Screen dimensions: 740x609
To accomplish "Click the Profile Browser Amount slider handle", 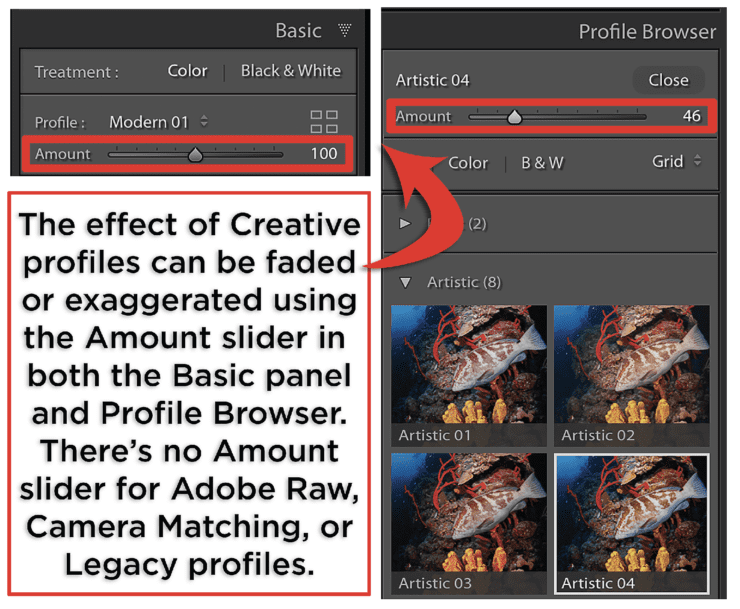I will point(514,117).
